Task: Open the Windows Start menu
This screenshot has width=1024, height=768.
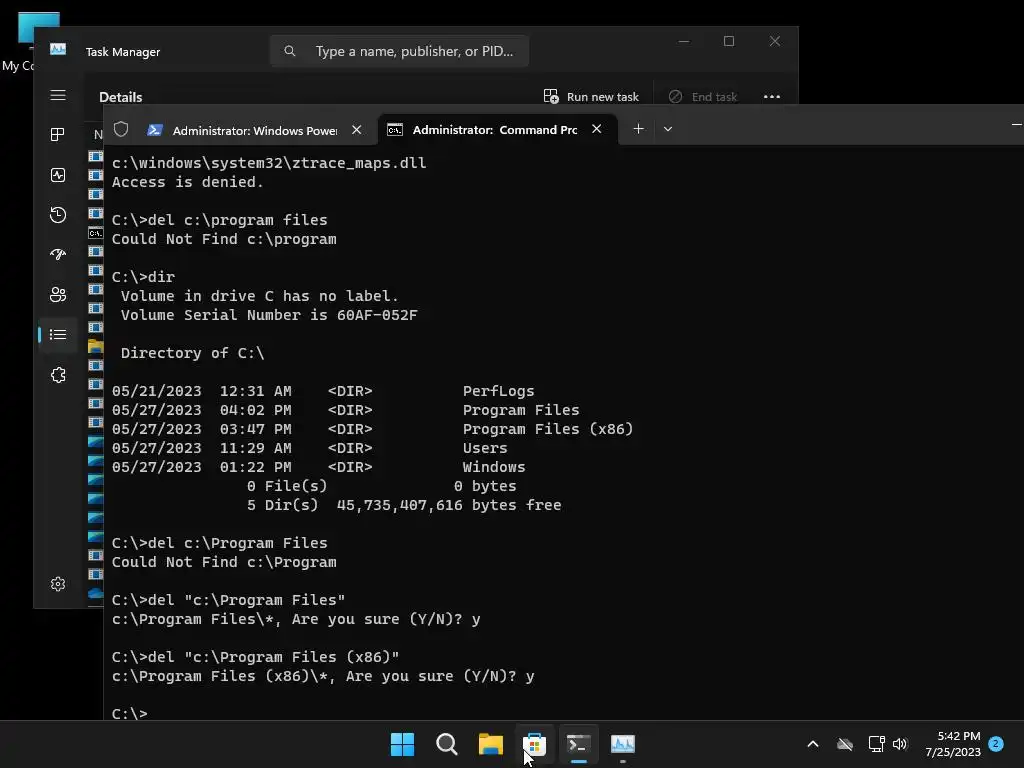Action: click(402, 744)
